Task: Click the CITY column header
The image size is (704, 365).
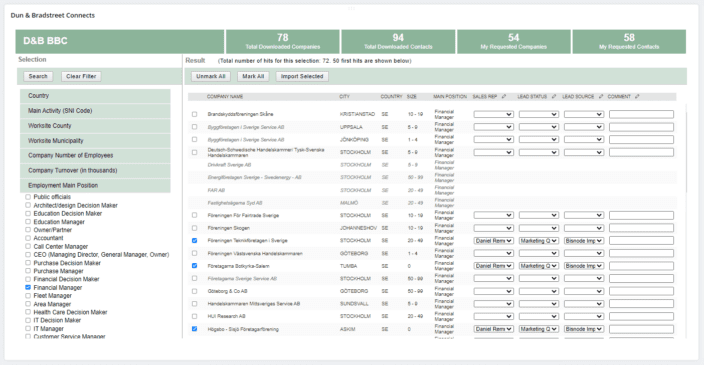Action: pyautogui.click(x=345, y=97)
